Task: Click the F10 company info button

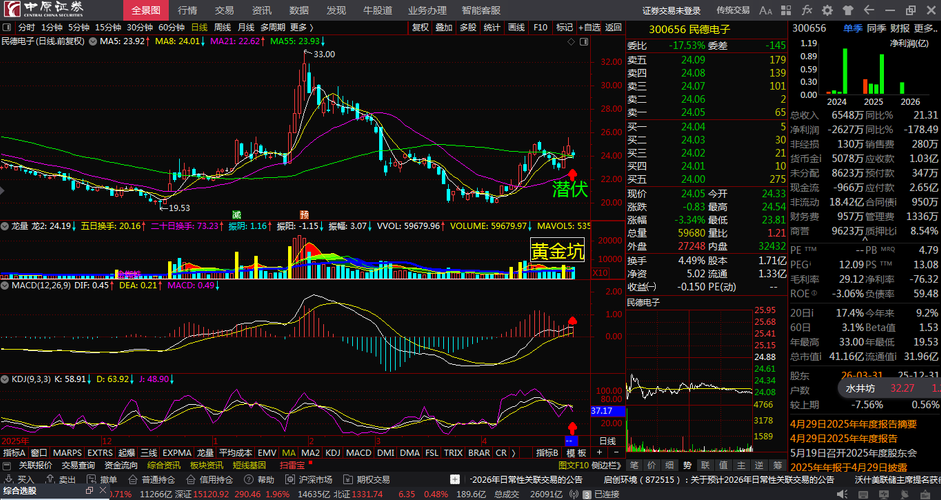Action: point(540,27)
